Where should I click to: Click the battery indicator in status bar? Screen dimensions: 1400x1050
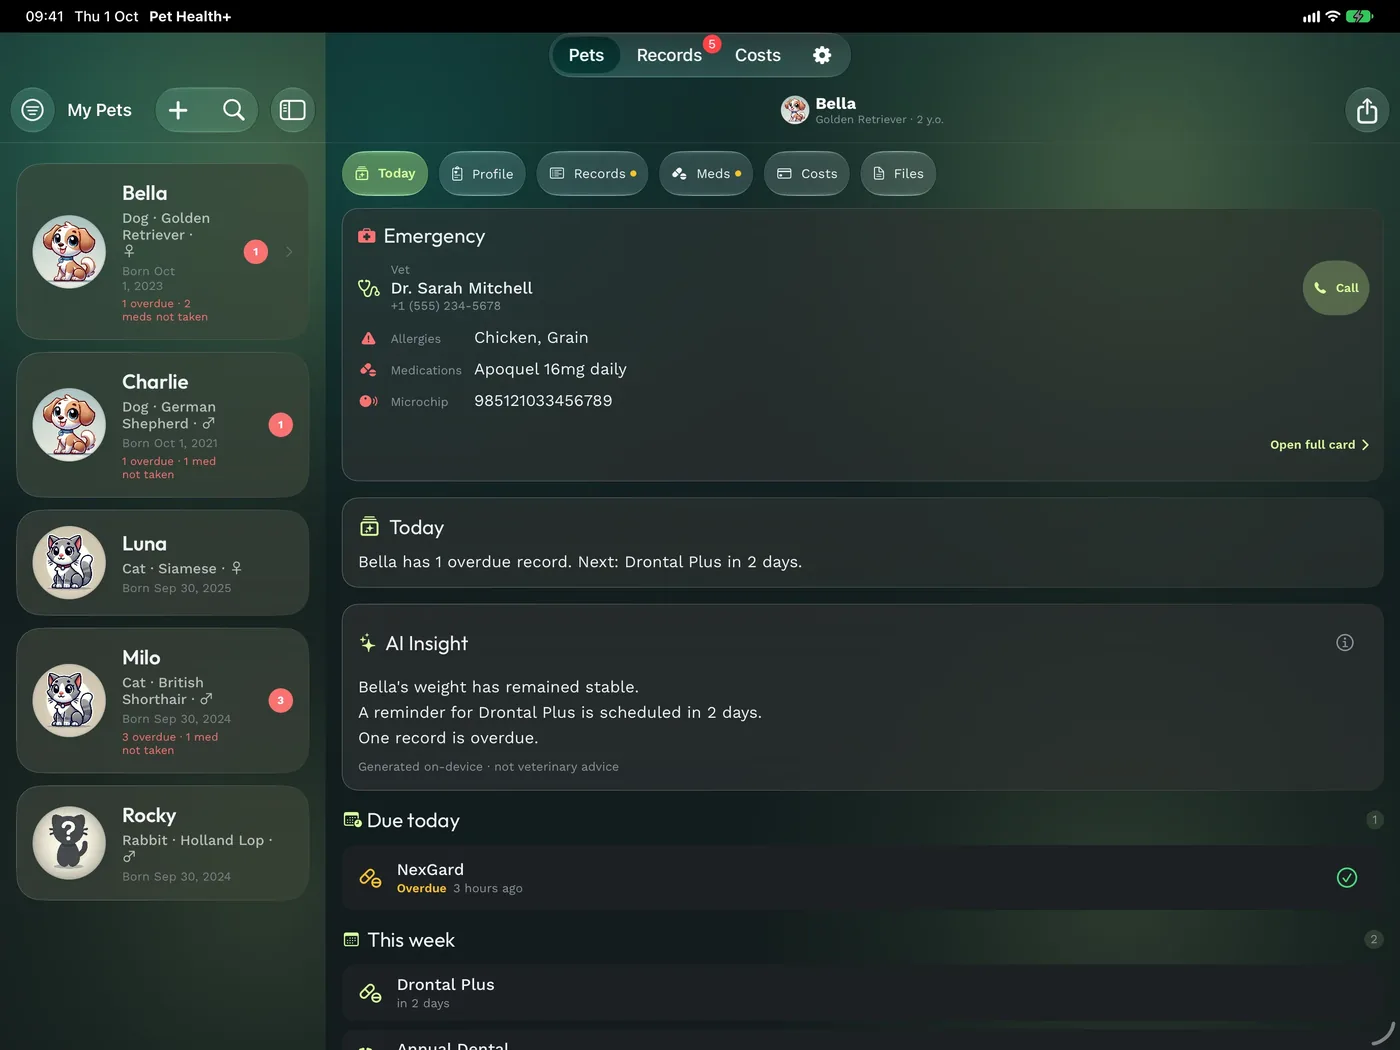click(x=1359, y=16)
